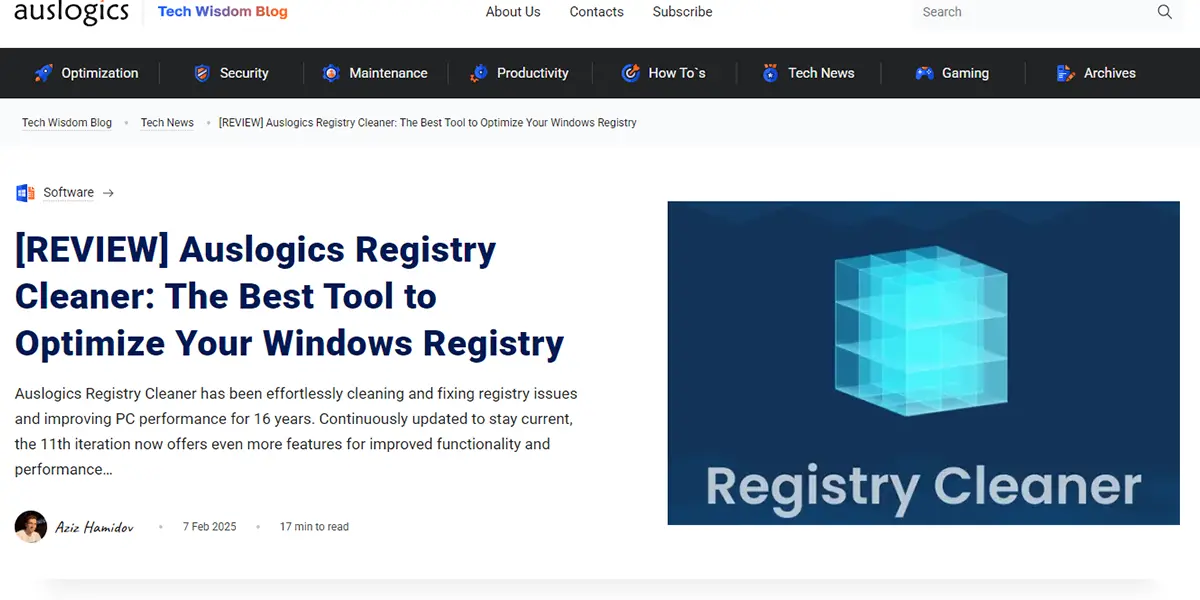Click the Registry Cleaner featured image

coord(923,362)
